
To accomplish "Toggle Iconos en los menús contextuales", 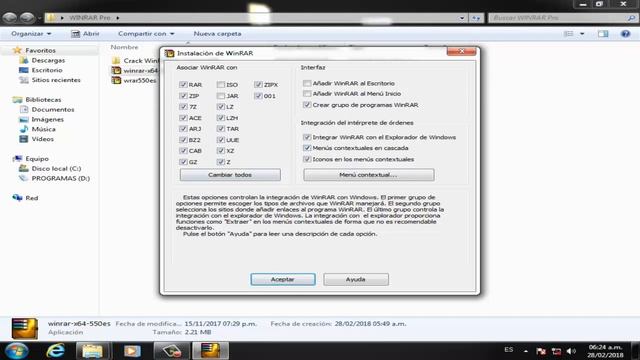I will (307, 159).
